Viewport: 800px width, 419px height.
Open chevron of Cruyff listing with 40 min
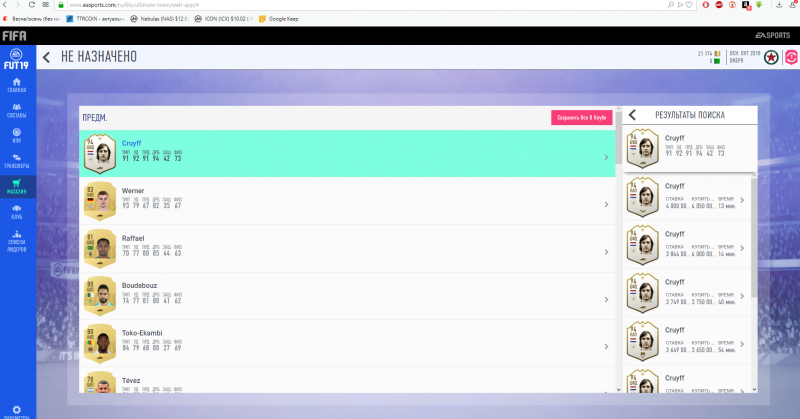[742, 297]
